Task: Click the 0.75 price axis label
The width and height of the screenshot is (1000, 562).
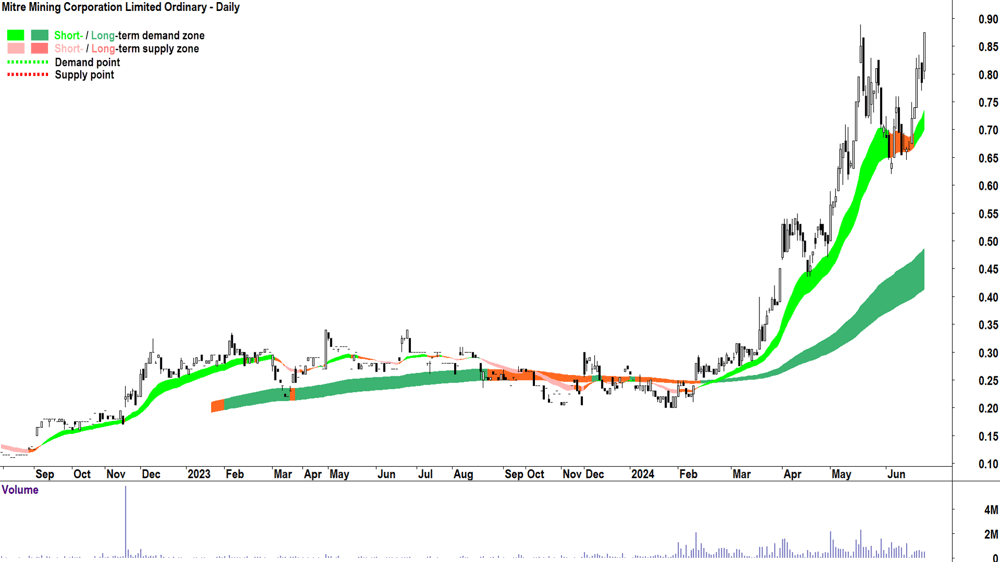Action: click(x=988, y=103)
